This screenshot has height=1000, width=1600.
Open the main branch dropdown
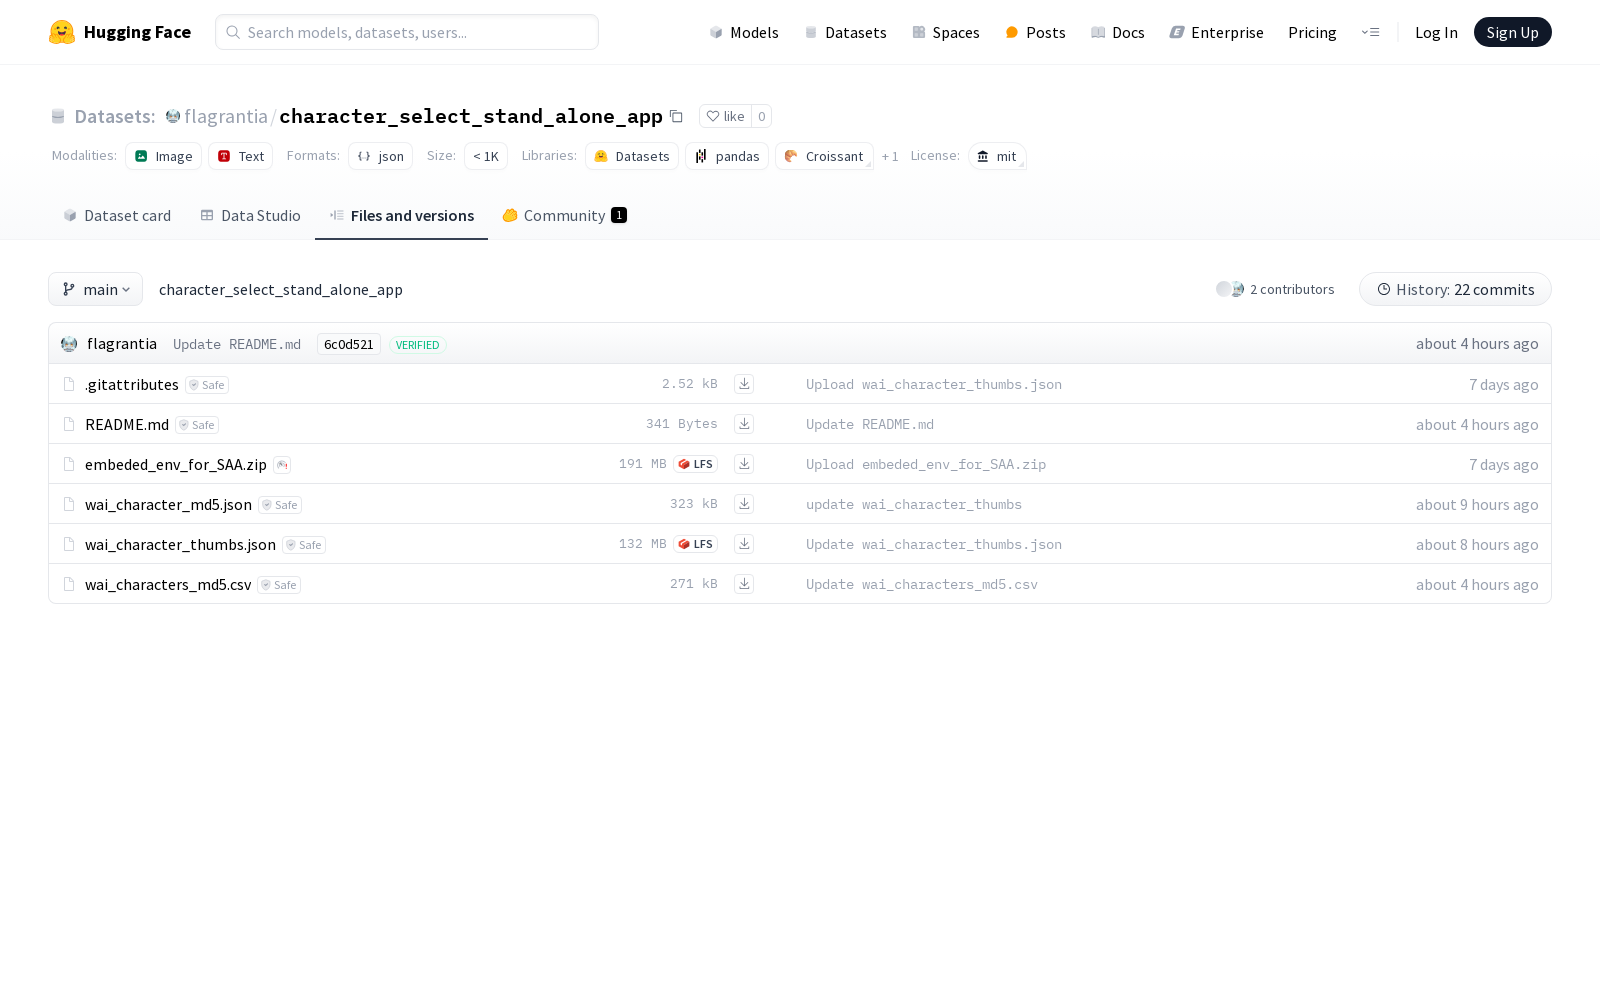coord(96,289)
